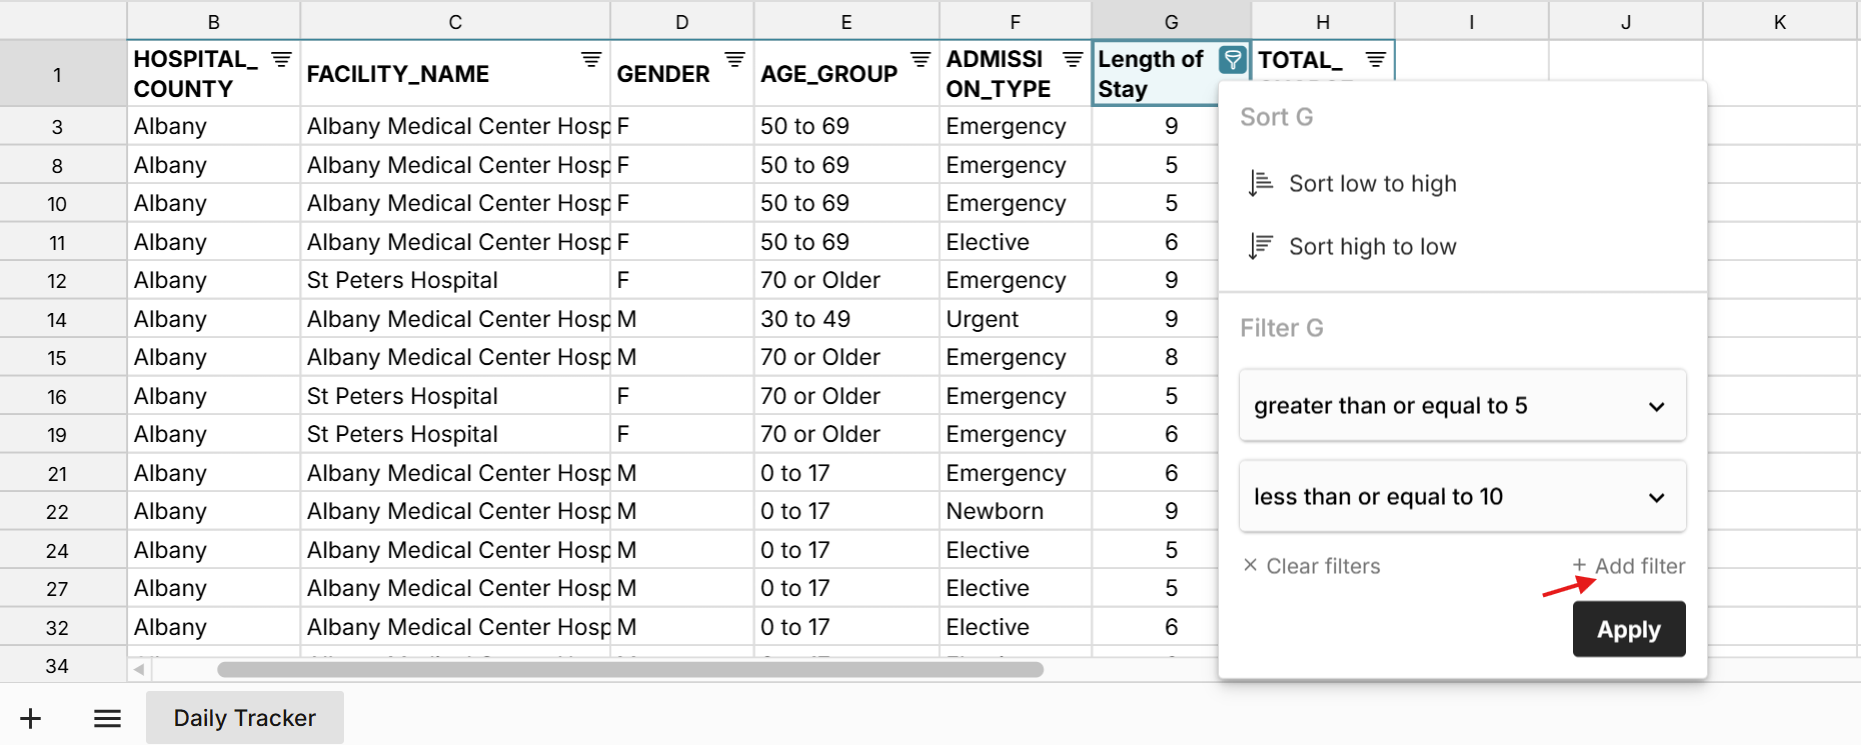Open the filter menu on FACILITY_NAME column

pyautogui.click(x=590, y=59)
